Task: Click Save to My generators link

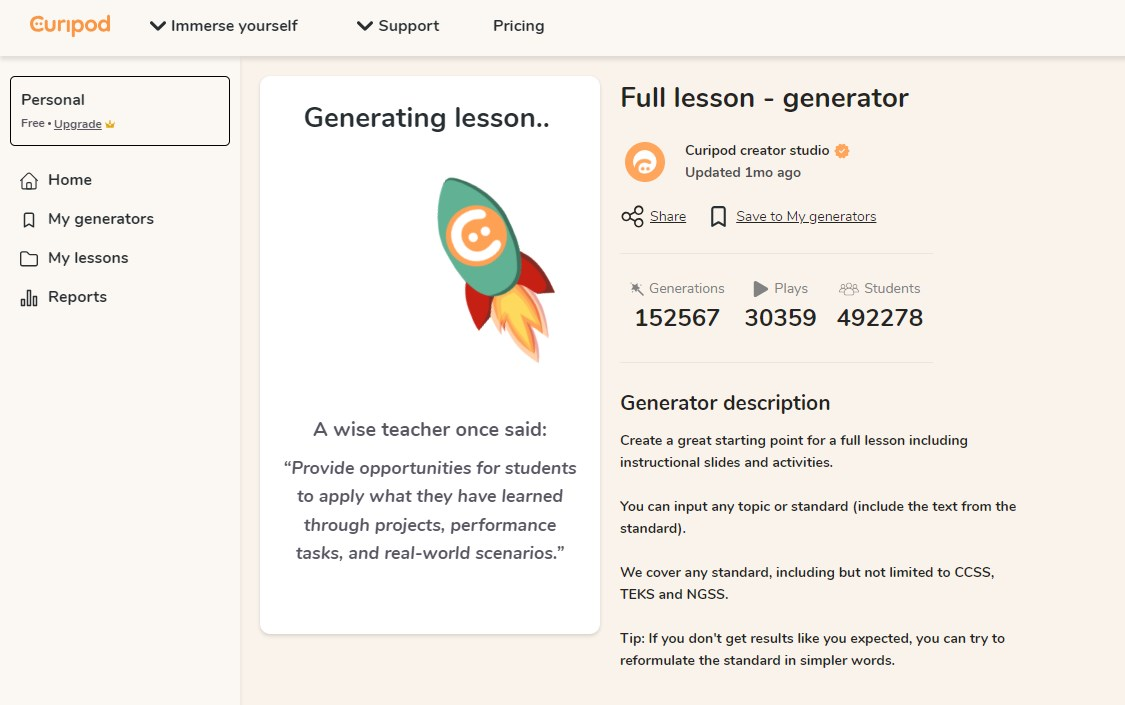Action: pos(806,217)
